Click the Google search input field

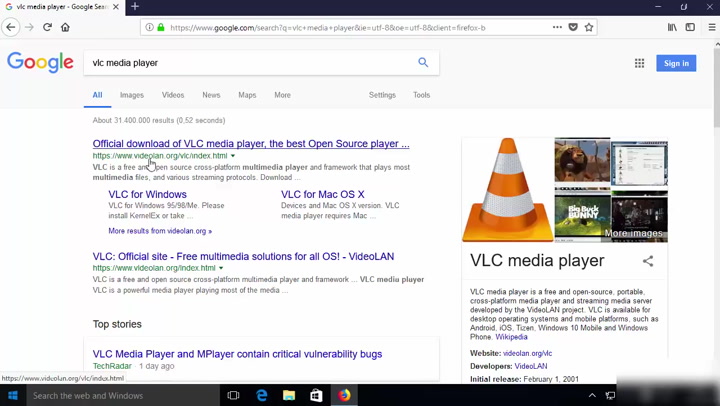pyautogui.click(x=250, y=62)
